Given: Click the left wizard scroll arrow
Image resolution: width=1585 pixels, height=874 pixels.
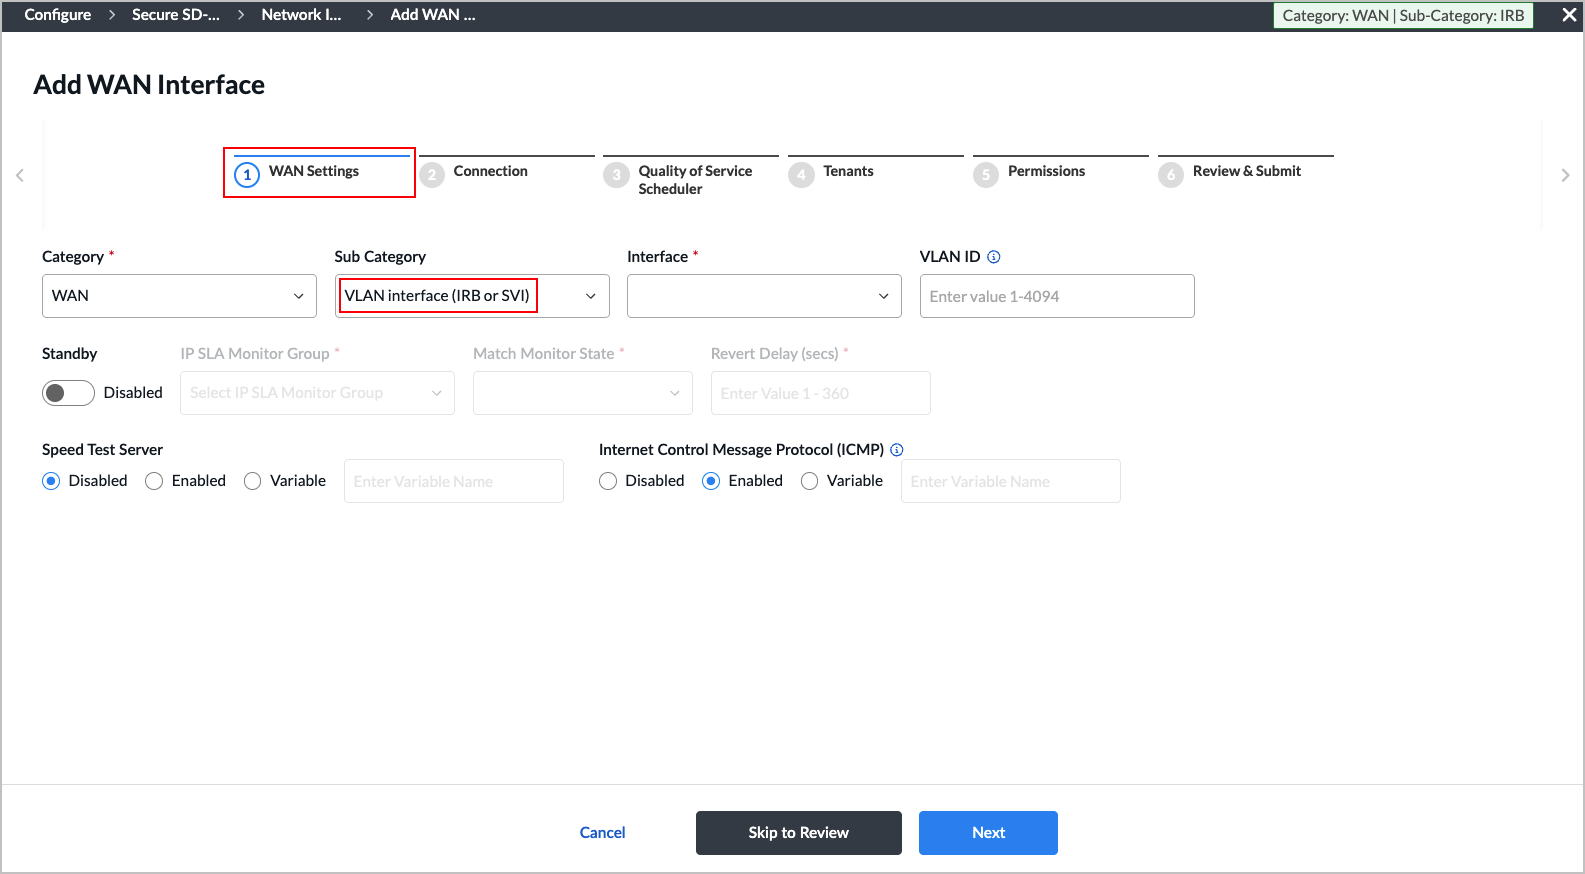Looking at the screenshot, I should (x=19, y=175).
